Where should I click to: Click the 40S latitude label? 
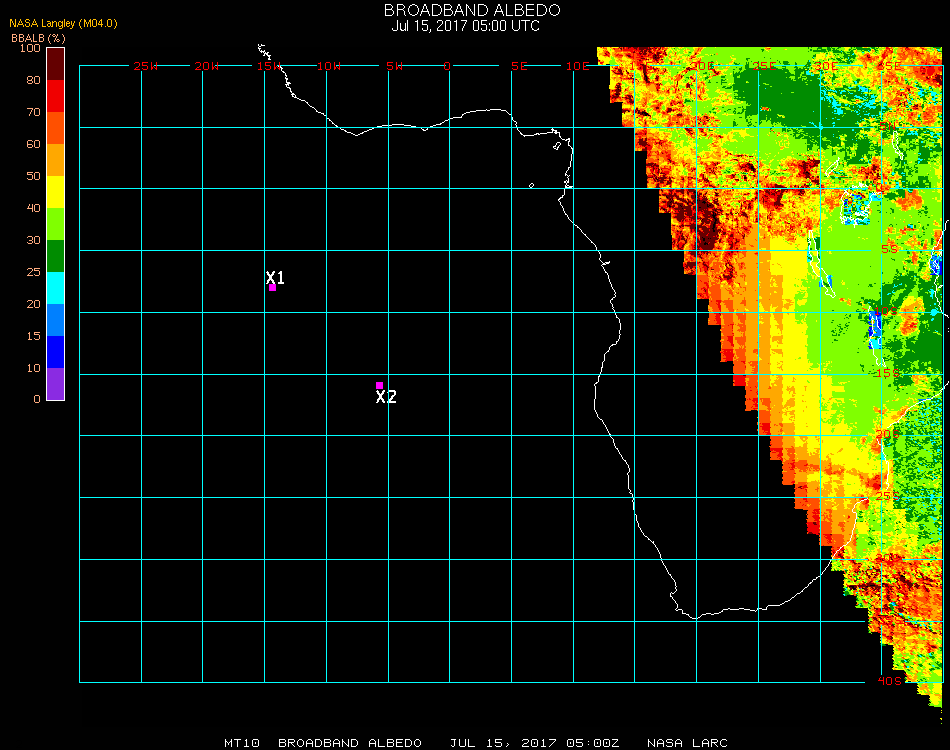pos(888,681)
